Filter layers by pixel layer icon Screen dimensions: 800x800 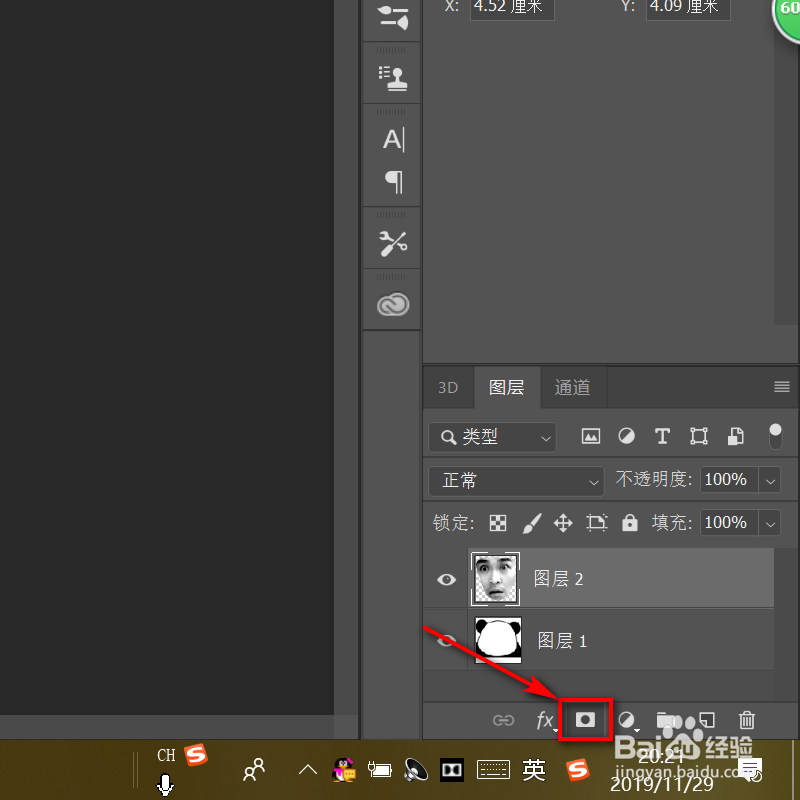590,436
